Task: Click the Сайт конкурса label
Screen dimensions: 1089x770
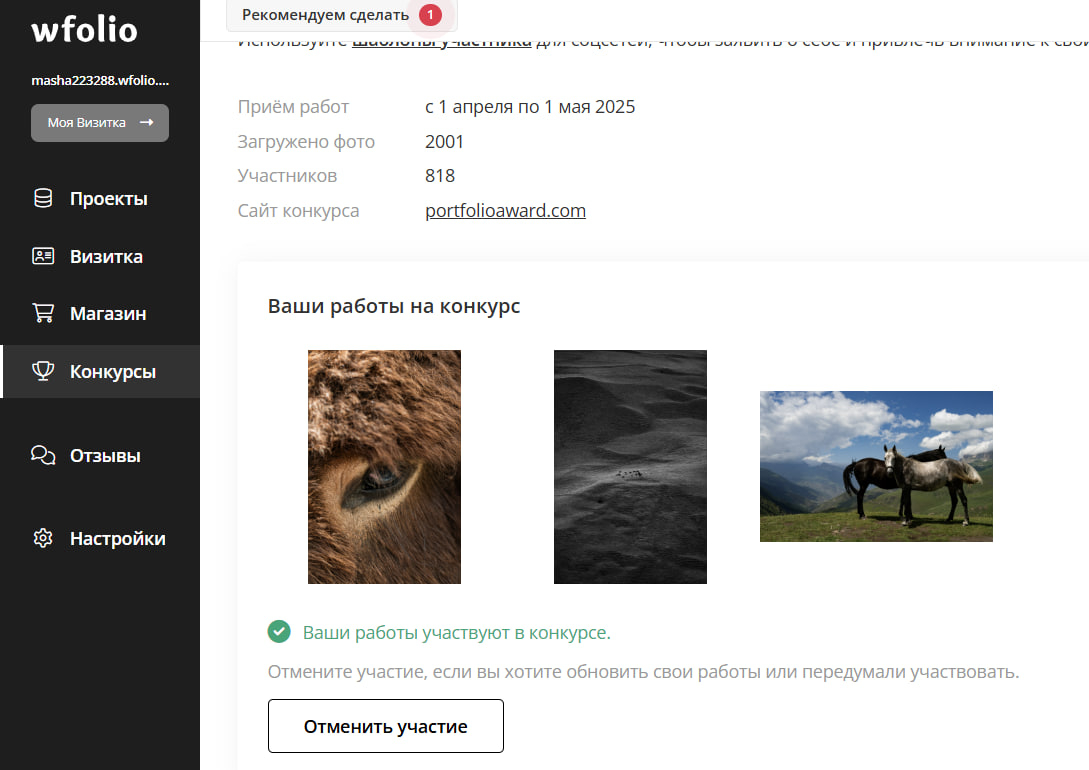Action: coord(299,210)
